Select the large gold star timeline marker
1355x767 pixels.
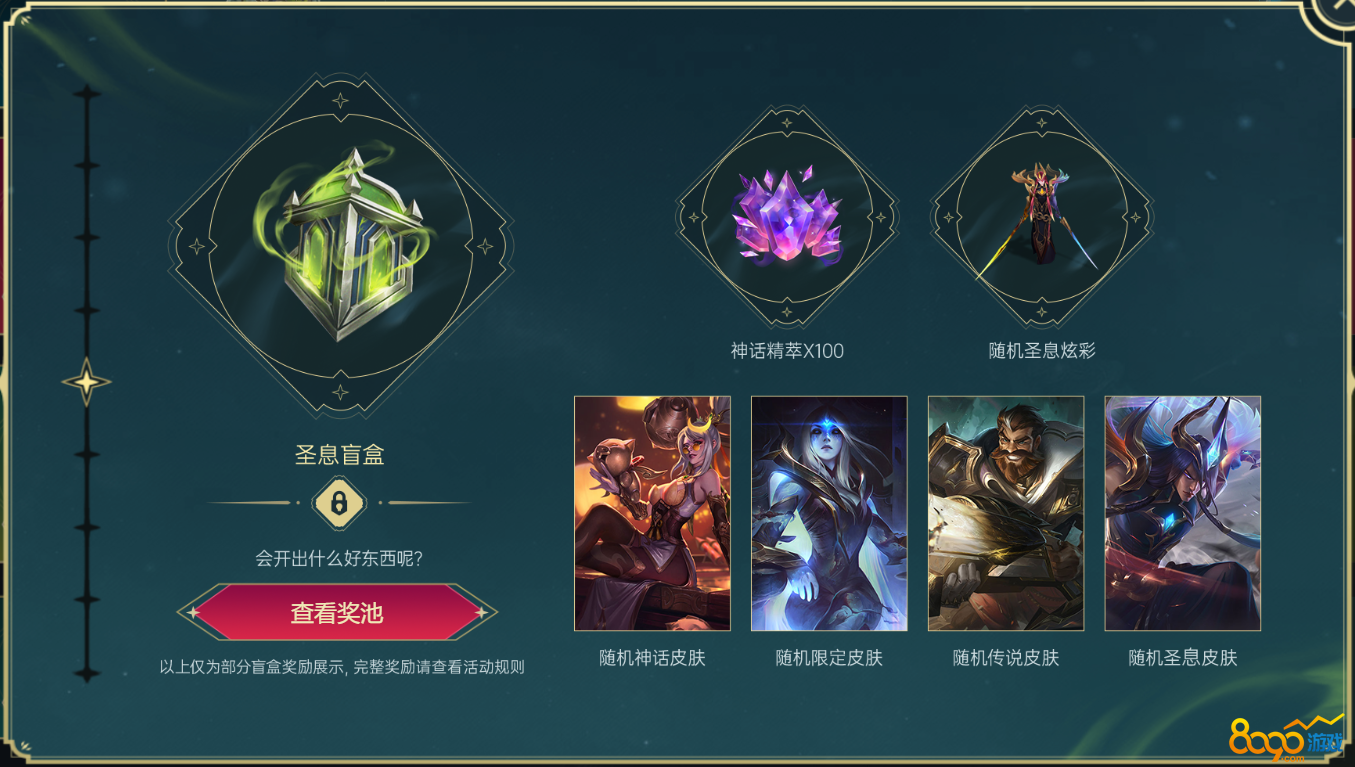point(87,381)
